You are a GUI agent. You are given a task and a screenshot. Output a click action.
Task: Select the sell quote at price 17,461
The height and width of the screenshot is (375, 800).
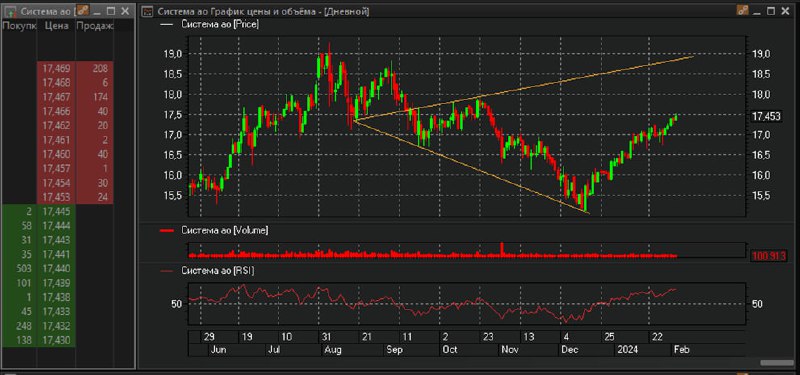pos(56,140)
